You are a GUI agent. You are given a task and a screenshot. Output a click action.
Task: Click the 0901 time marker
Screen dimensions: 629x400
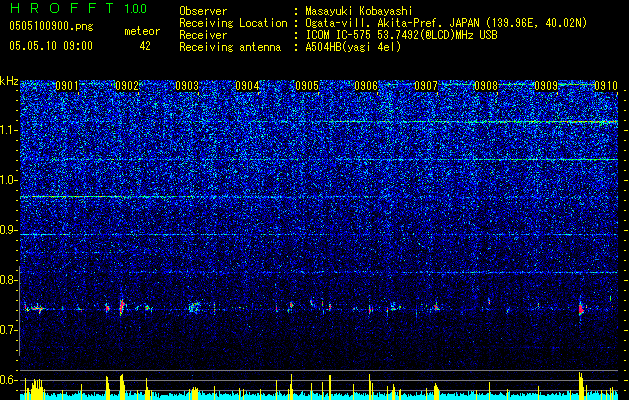(x=67, y=86)
